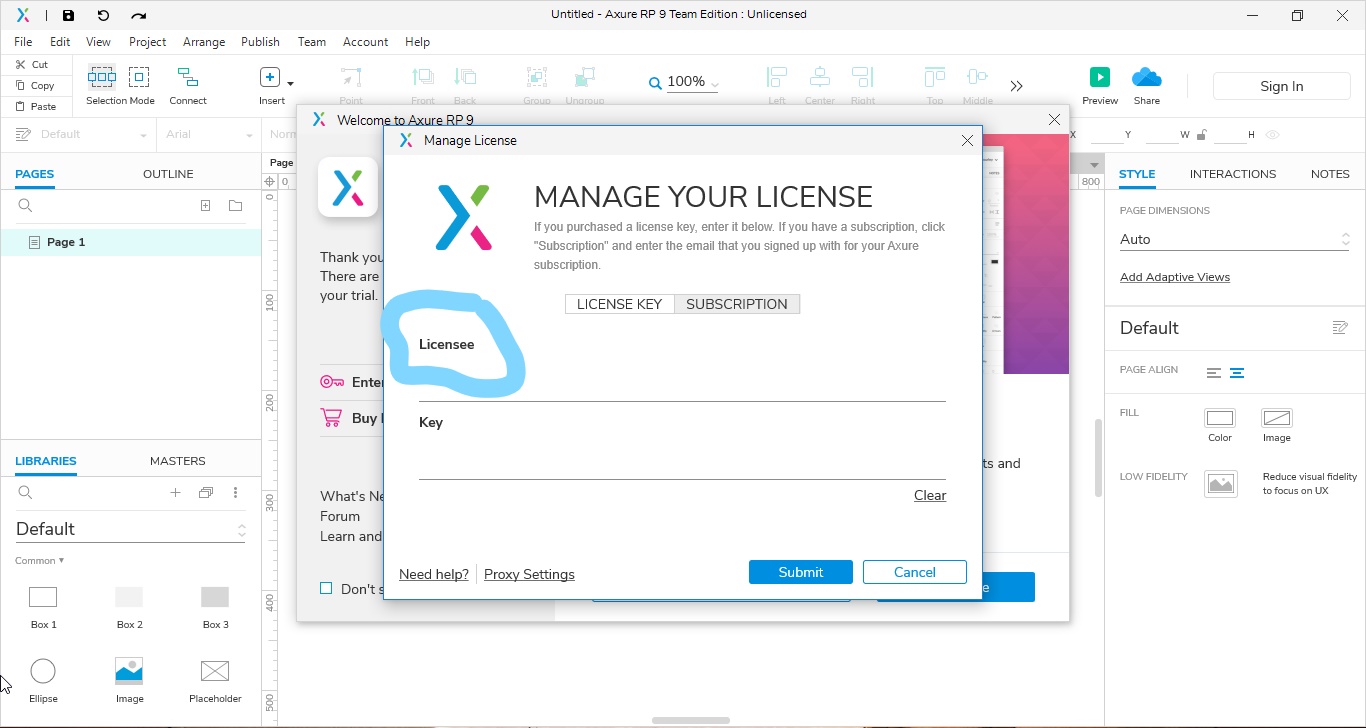The image size is (1366, 728).
Task: Click the Paste tool
Action: (x=35, y=106)
